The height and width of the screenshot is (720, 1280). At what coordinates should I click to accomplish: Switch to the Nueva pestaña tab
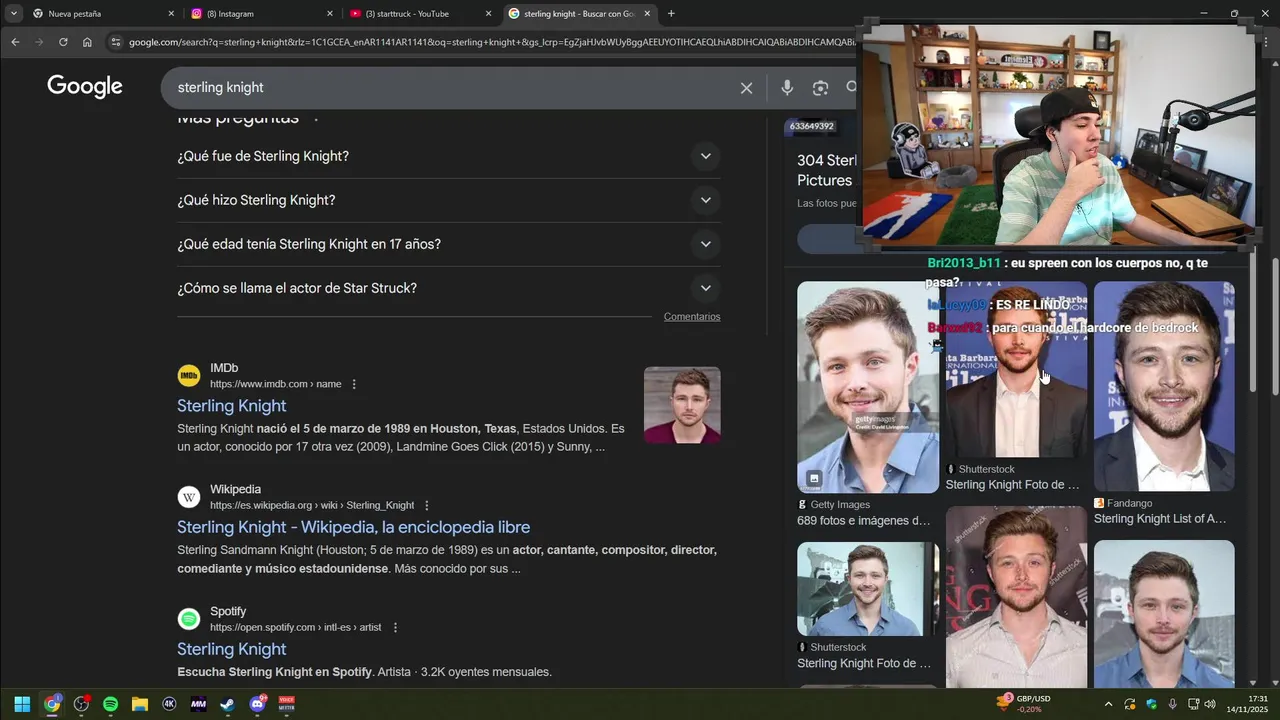[x=101, y=14]
